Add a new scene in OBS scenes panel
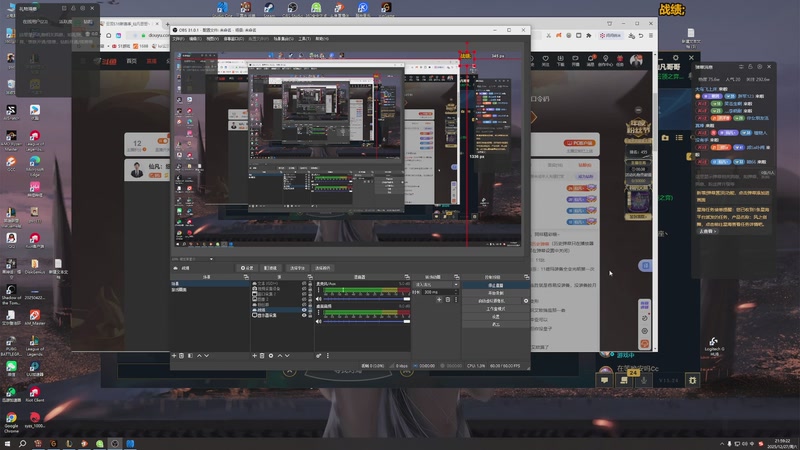The height and width of the screenshot is (450, 800). pyautogui.click(x=173, y=356)
